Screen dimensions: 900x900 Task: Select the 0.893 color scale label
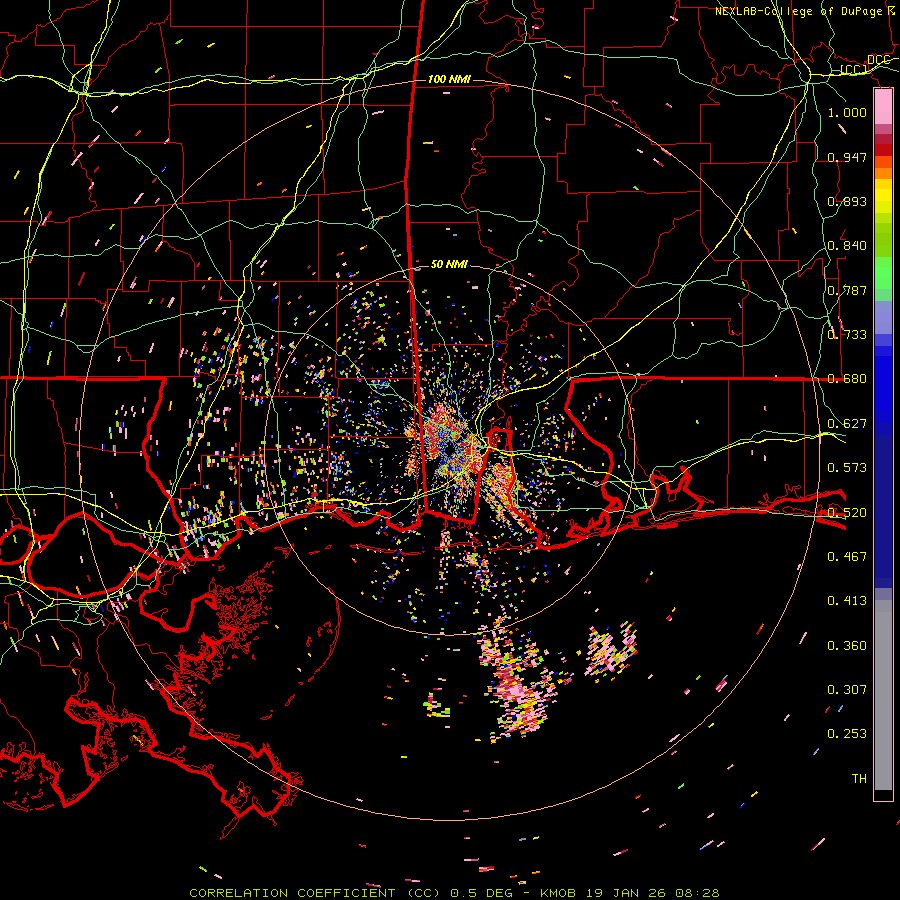pyautogui.click(x=847, y=201)
